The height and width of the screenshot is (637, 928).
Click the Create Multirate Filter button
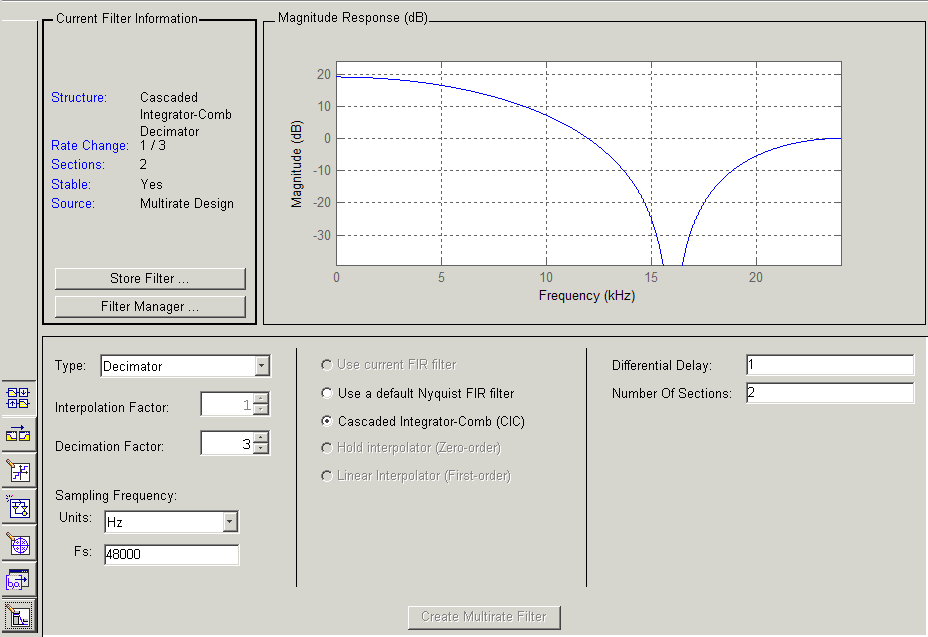[484, 617]
